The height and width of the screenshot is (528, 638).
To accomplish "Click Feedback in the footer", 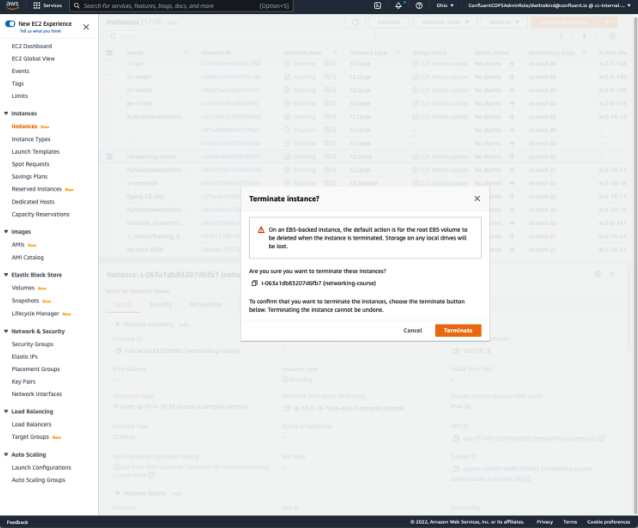I will coord(17,522).
